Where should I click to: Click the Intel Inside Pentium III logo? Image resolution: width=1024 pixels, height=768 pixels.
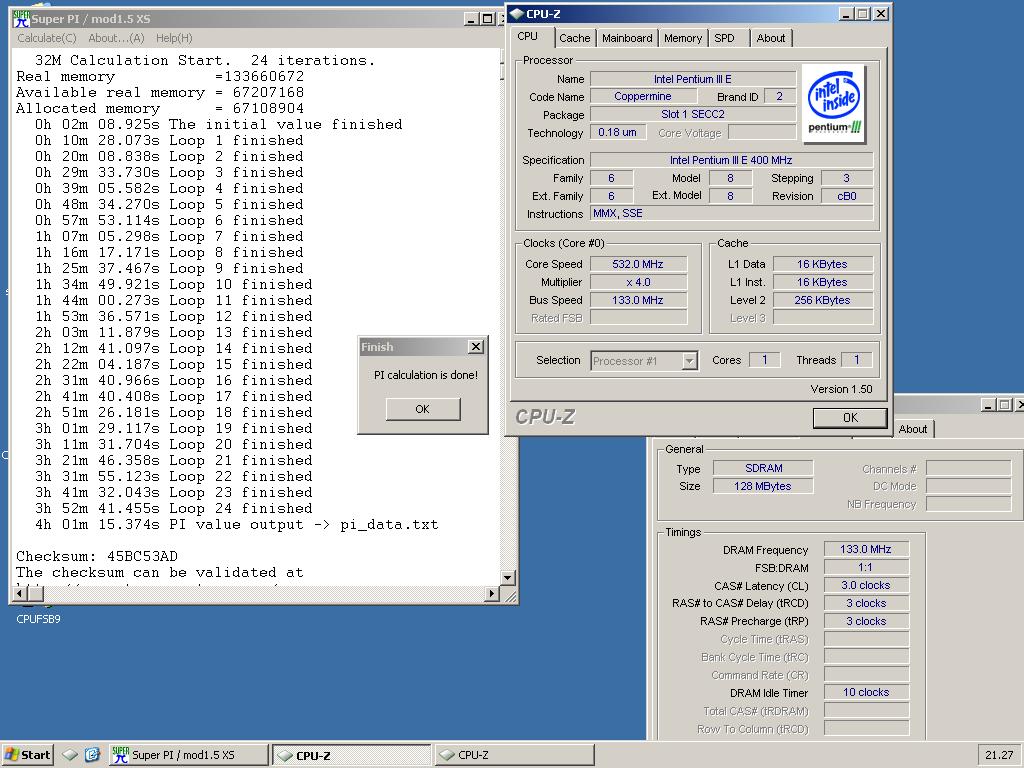(833, 103)
